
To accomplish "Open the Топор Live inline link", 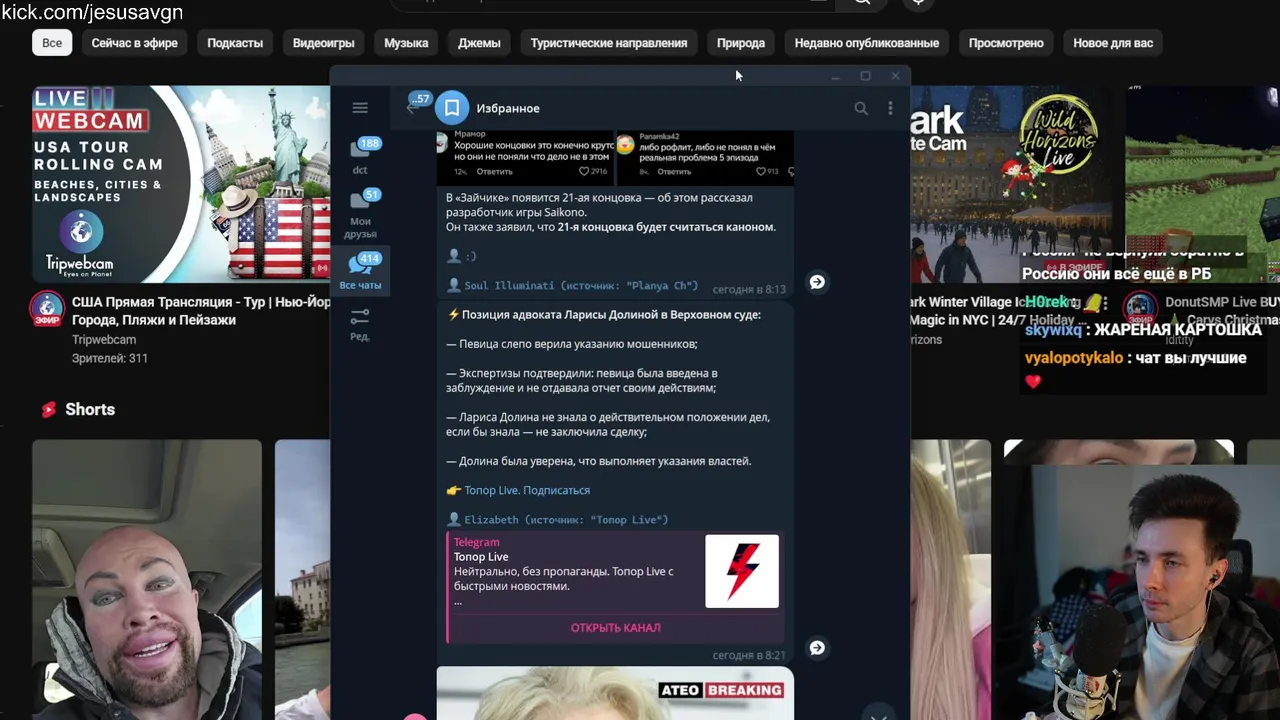I will coord(492,490).
